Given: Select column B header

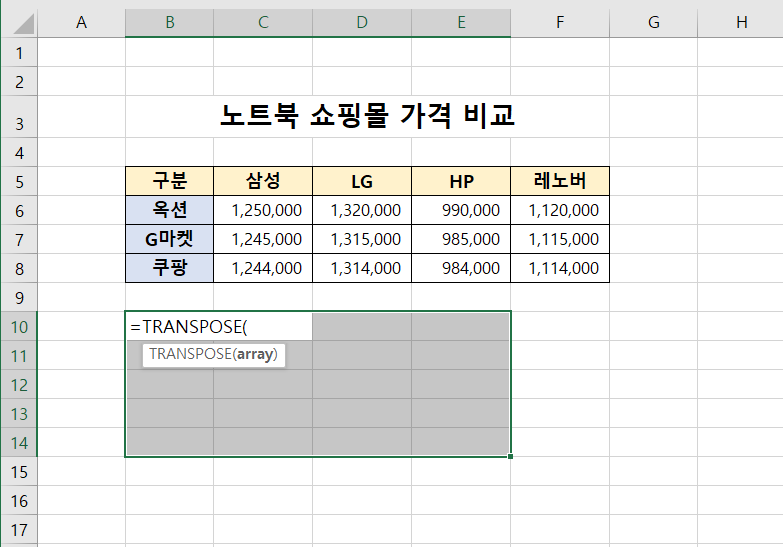Looking at the screenshot, I should (169, 22).
